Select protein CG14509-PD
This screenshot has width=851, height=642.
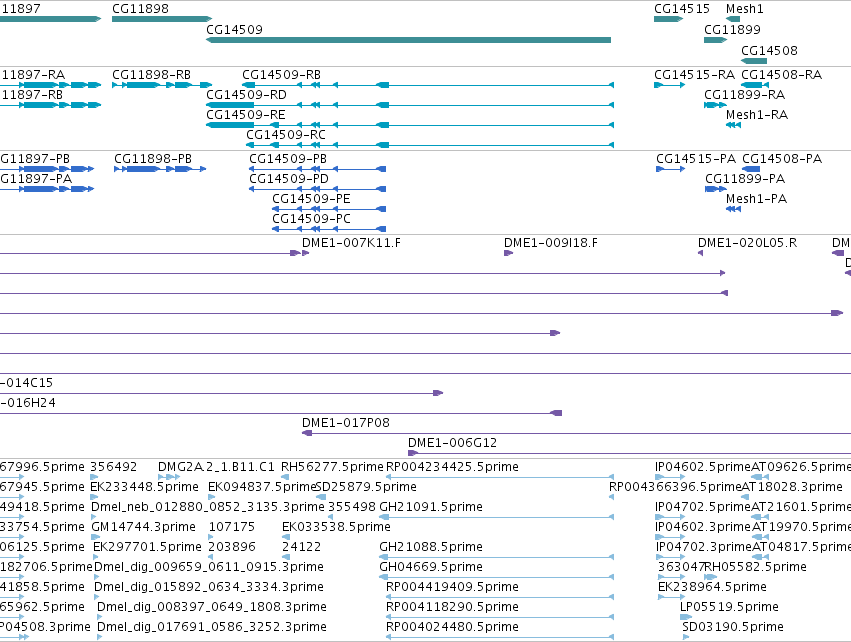[x=317, y=189]
